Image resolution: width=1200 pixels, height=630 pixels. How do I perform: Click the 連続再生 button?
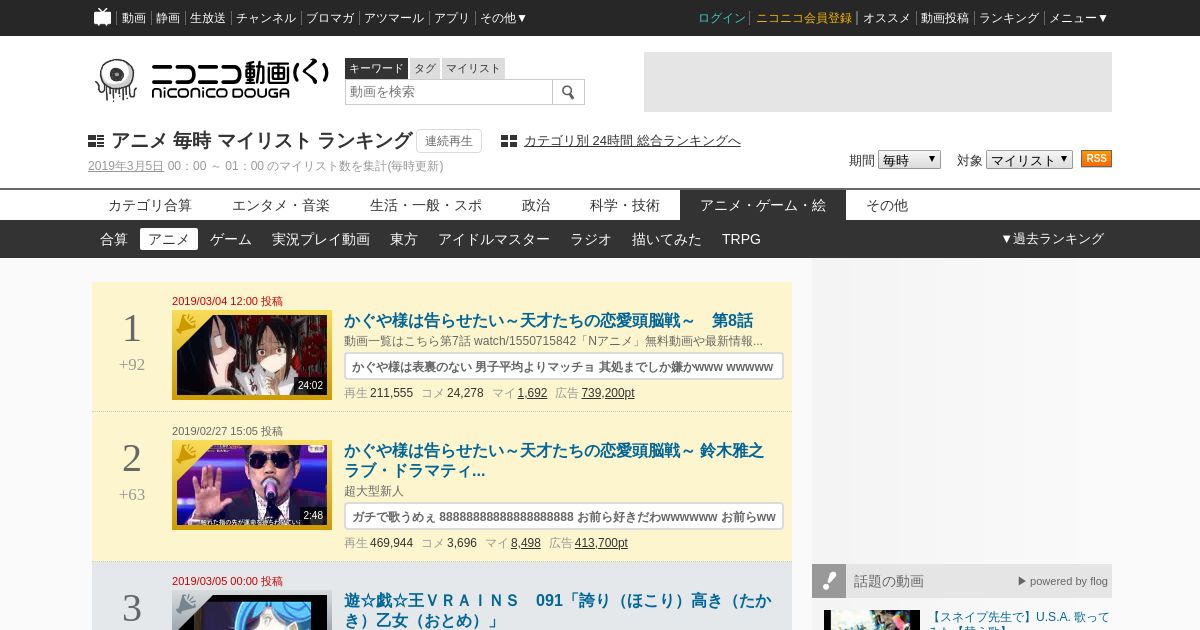pyautogui.click(x=449, y=141)
